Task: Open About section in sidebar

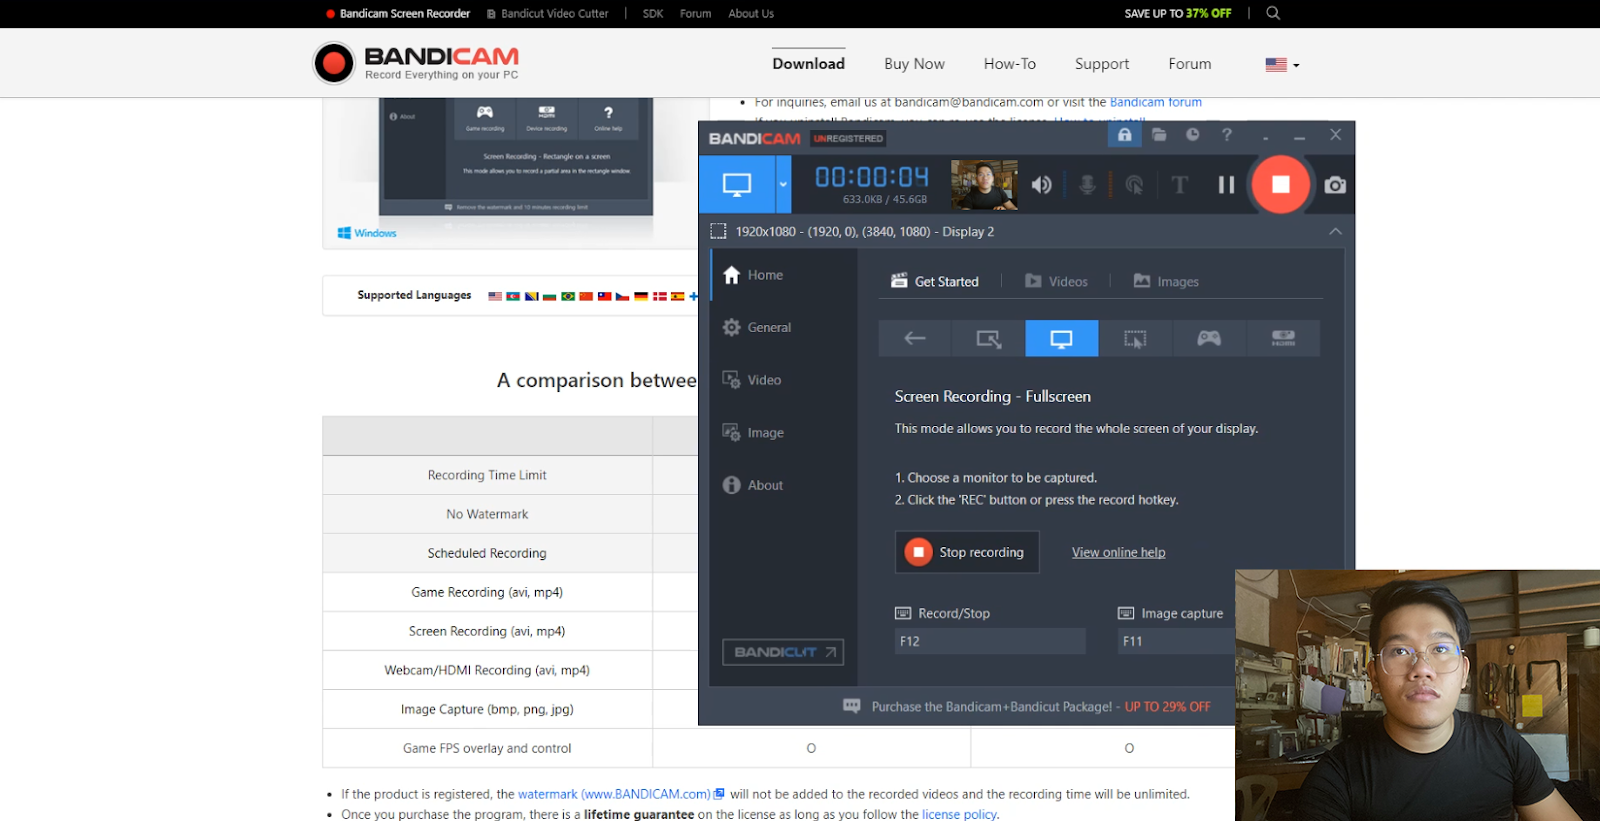Action: click(753, 485)
